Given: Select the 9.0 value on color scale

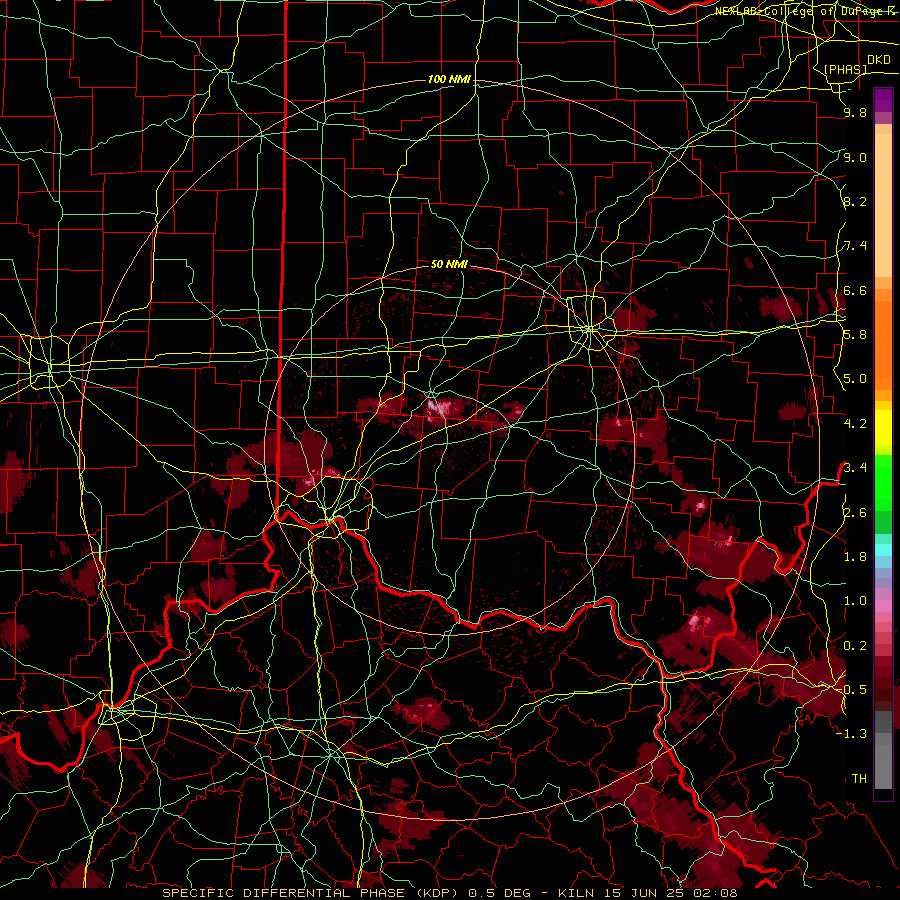Looking at the screenshot, I should [855, 157].
